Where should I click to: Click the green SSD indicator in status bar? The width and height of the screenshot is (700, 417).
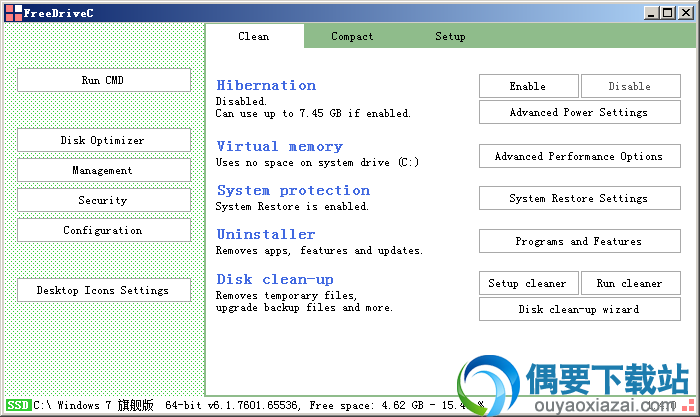(x=18, y=405)
